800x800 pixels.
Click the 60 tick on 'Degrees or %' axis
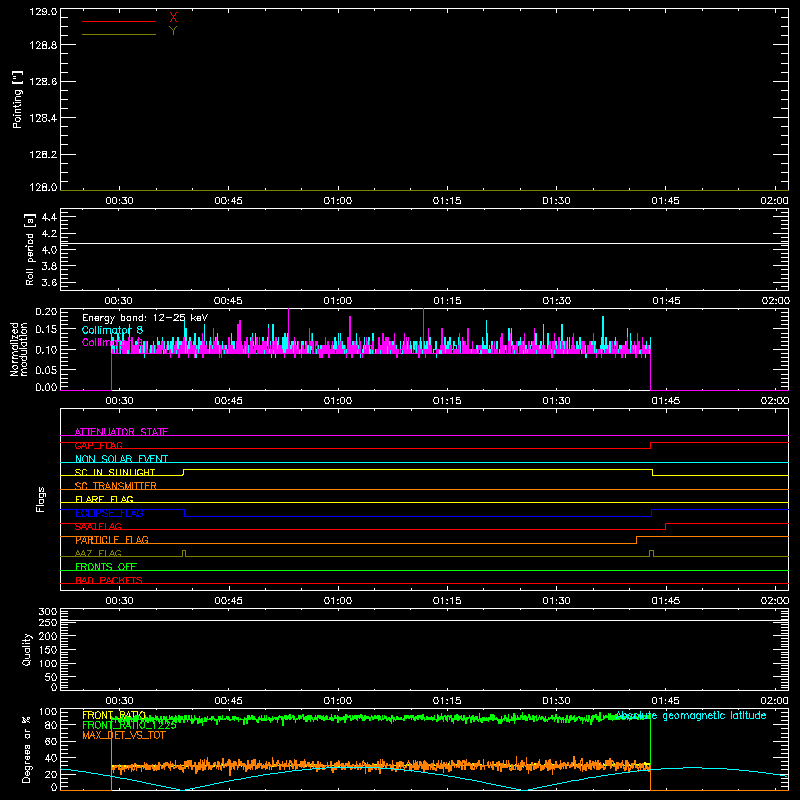[51, 741]
